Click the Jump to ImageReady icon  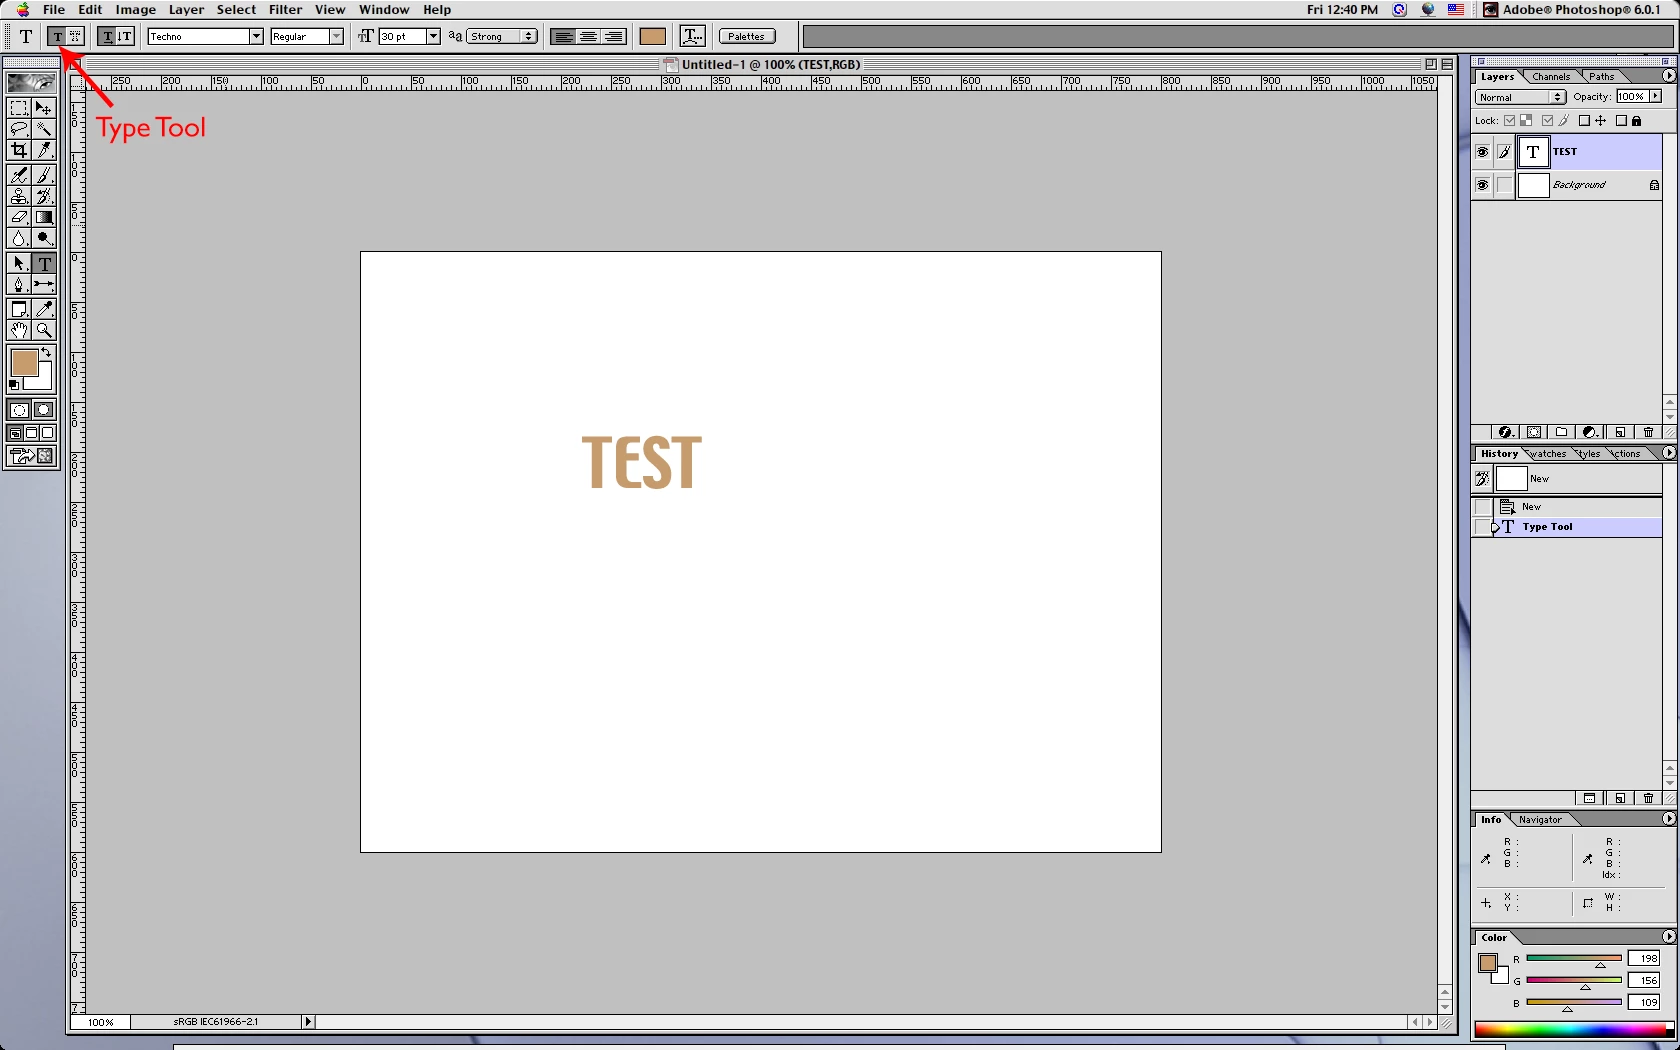[x=31, y=456]
